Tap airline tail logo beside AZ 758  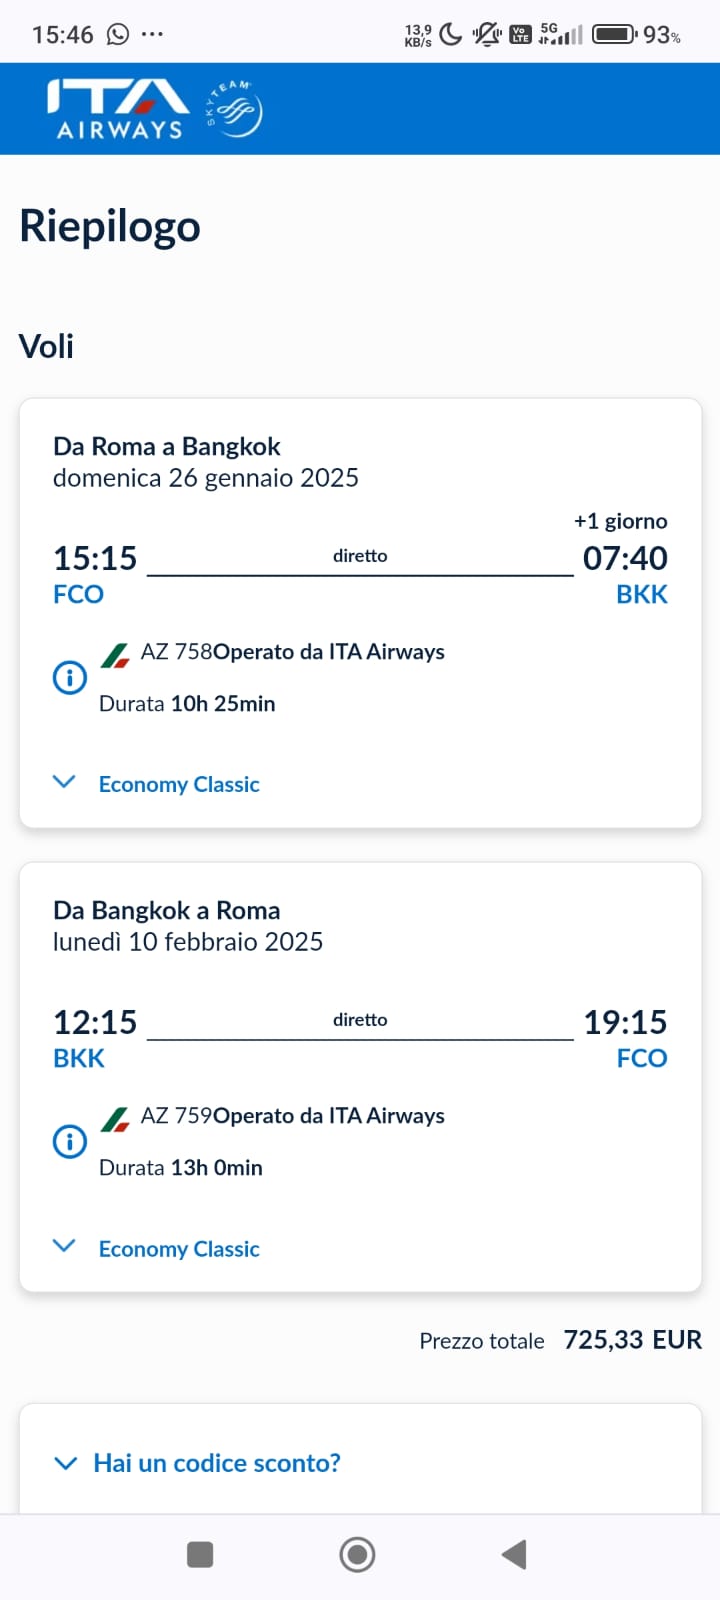point(116,655)
